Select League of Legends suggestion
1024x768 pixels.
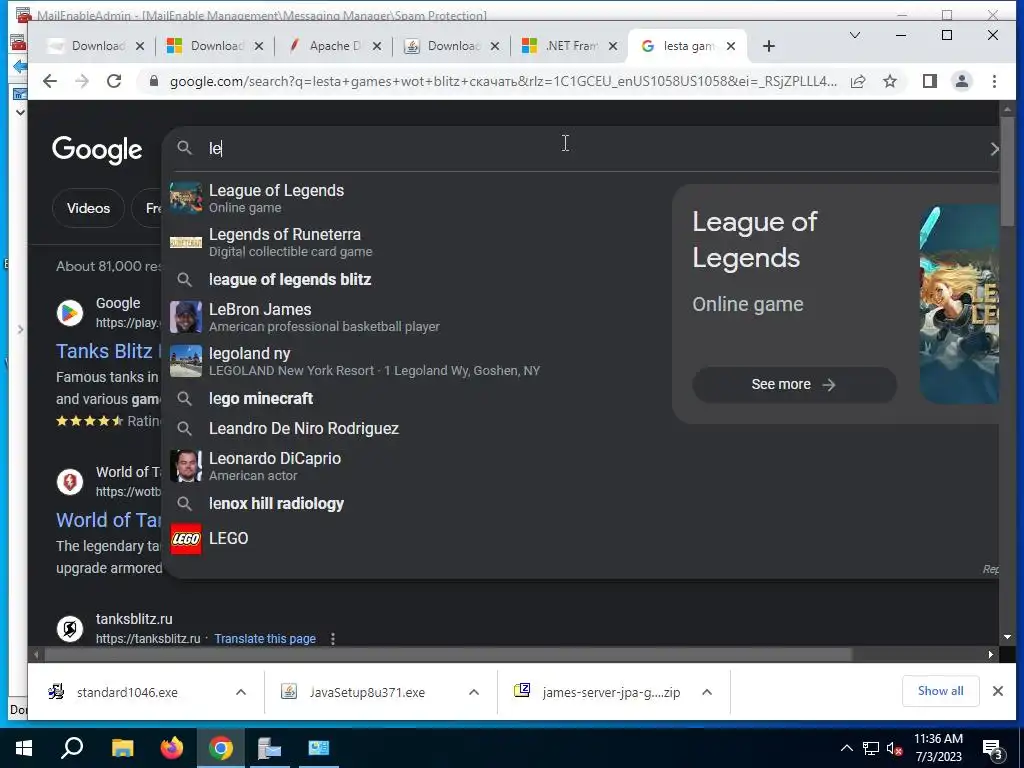pos(418,198)
